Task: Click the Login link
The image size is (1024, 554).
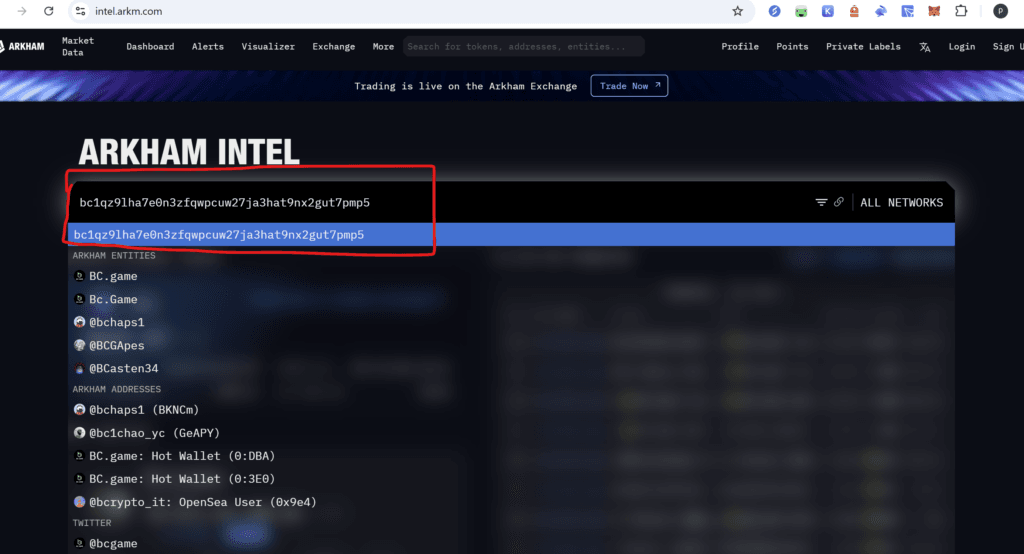Action: (961, 46)
